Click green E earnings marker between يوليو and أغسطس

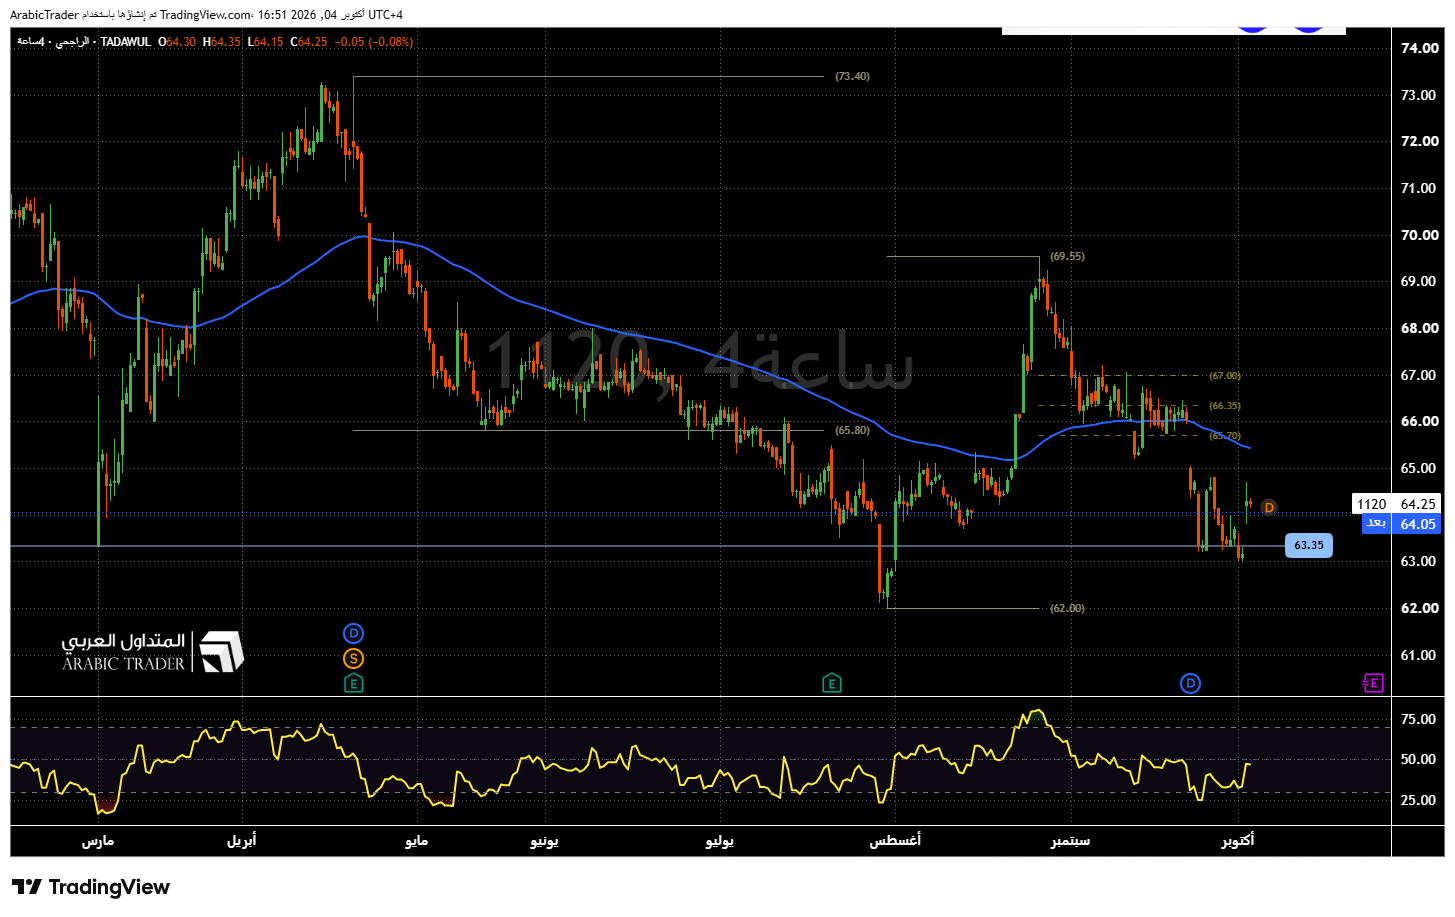point(832,683)
